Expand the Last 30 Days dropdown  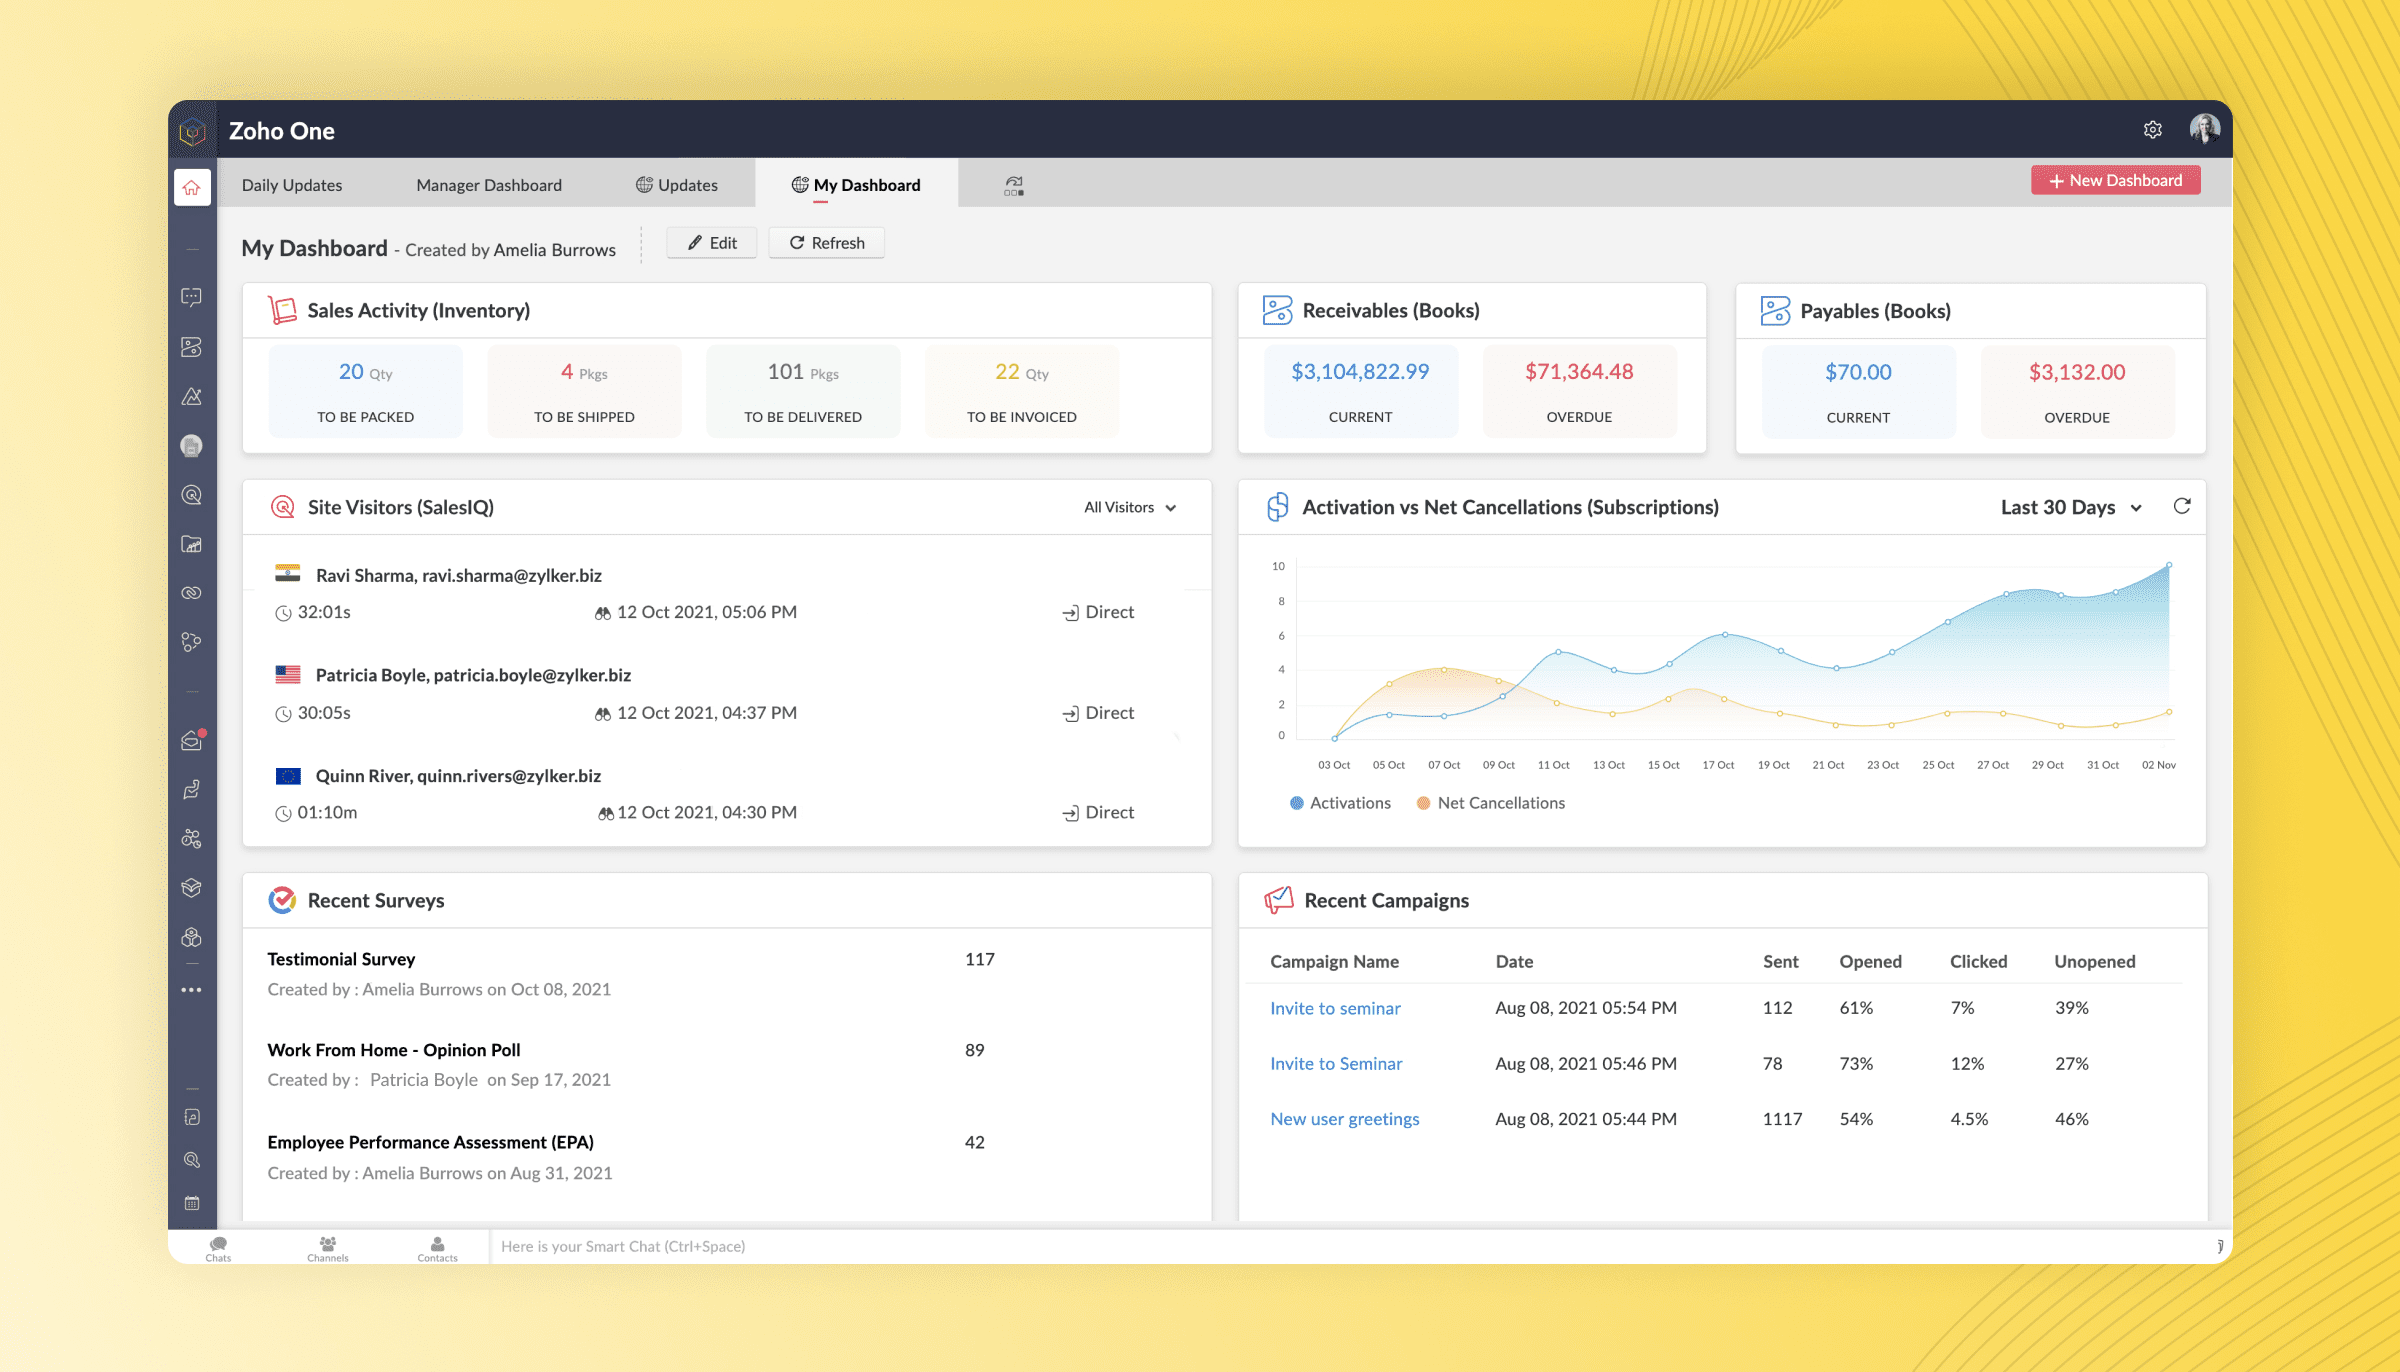[x=2071, y=508]
